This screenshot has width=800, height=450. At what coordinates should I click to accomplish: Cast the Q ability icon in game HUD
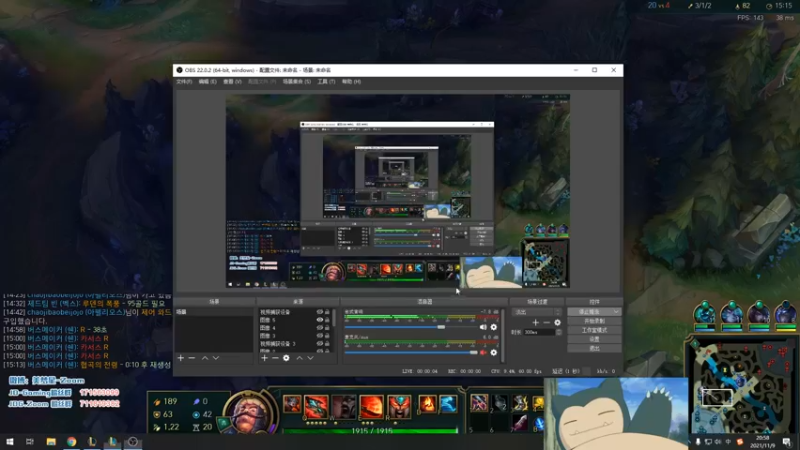[x=316, y=407]
